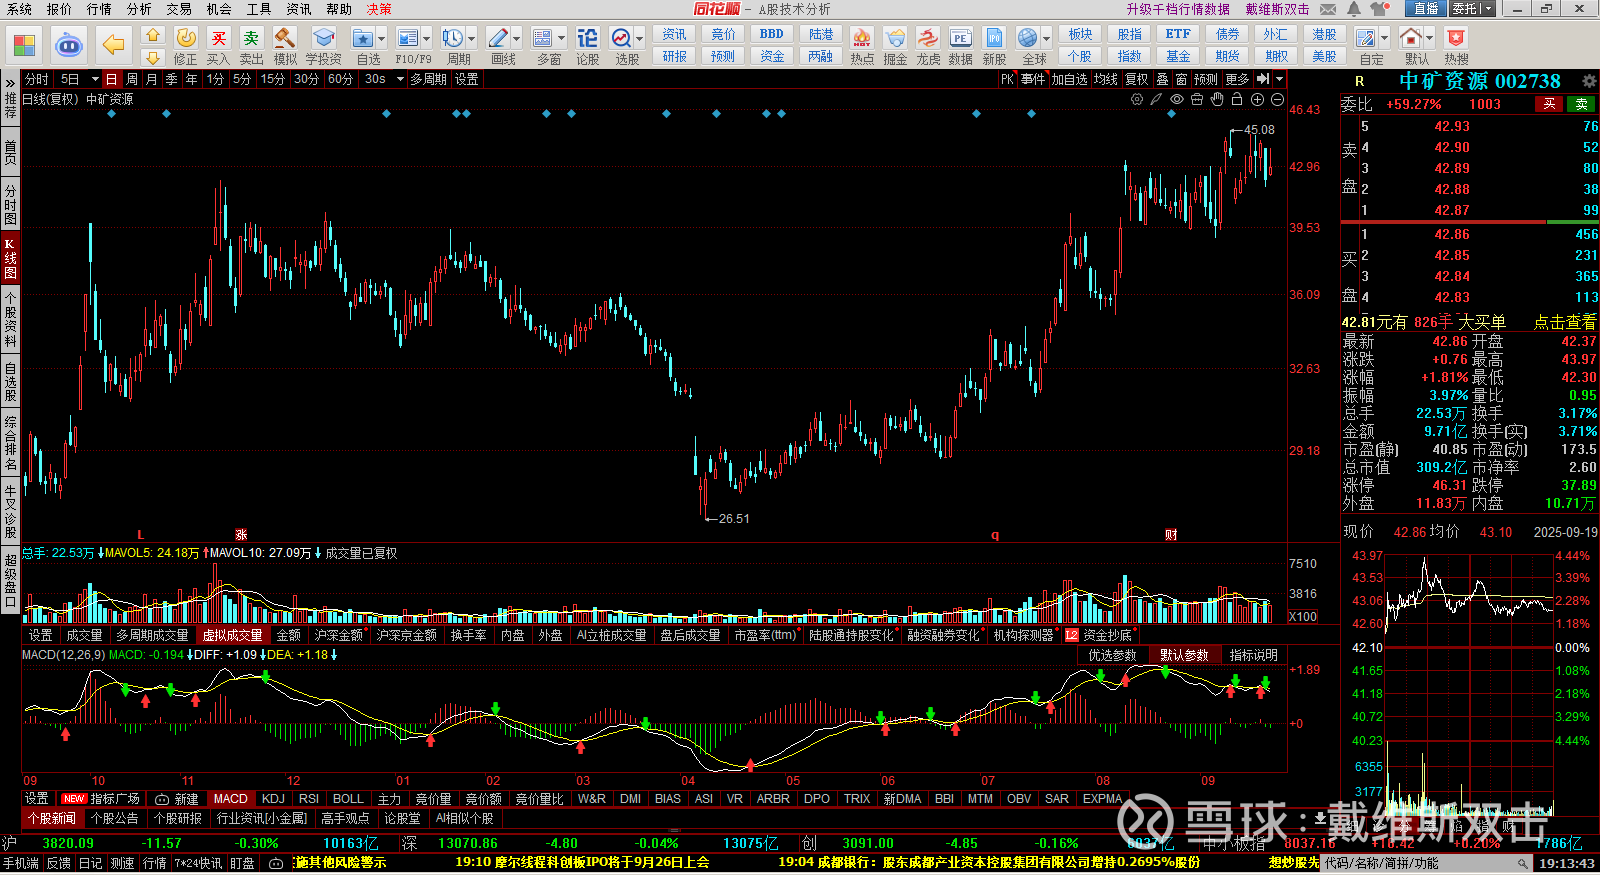Expand the F10/F9 dropdown arrow

coord(426,39)
